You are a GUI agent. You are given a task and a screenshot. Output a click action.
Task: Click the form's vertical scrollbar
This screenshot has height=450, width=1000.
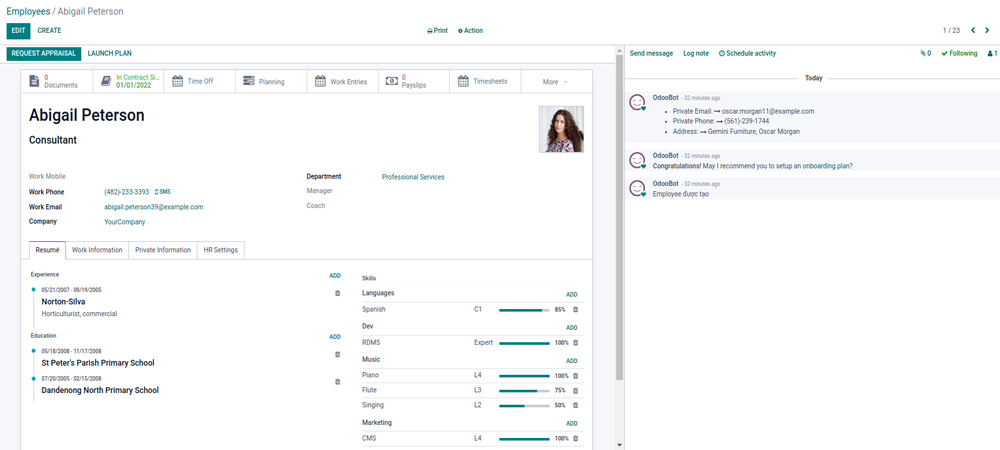click(619, 217)
